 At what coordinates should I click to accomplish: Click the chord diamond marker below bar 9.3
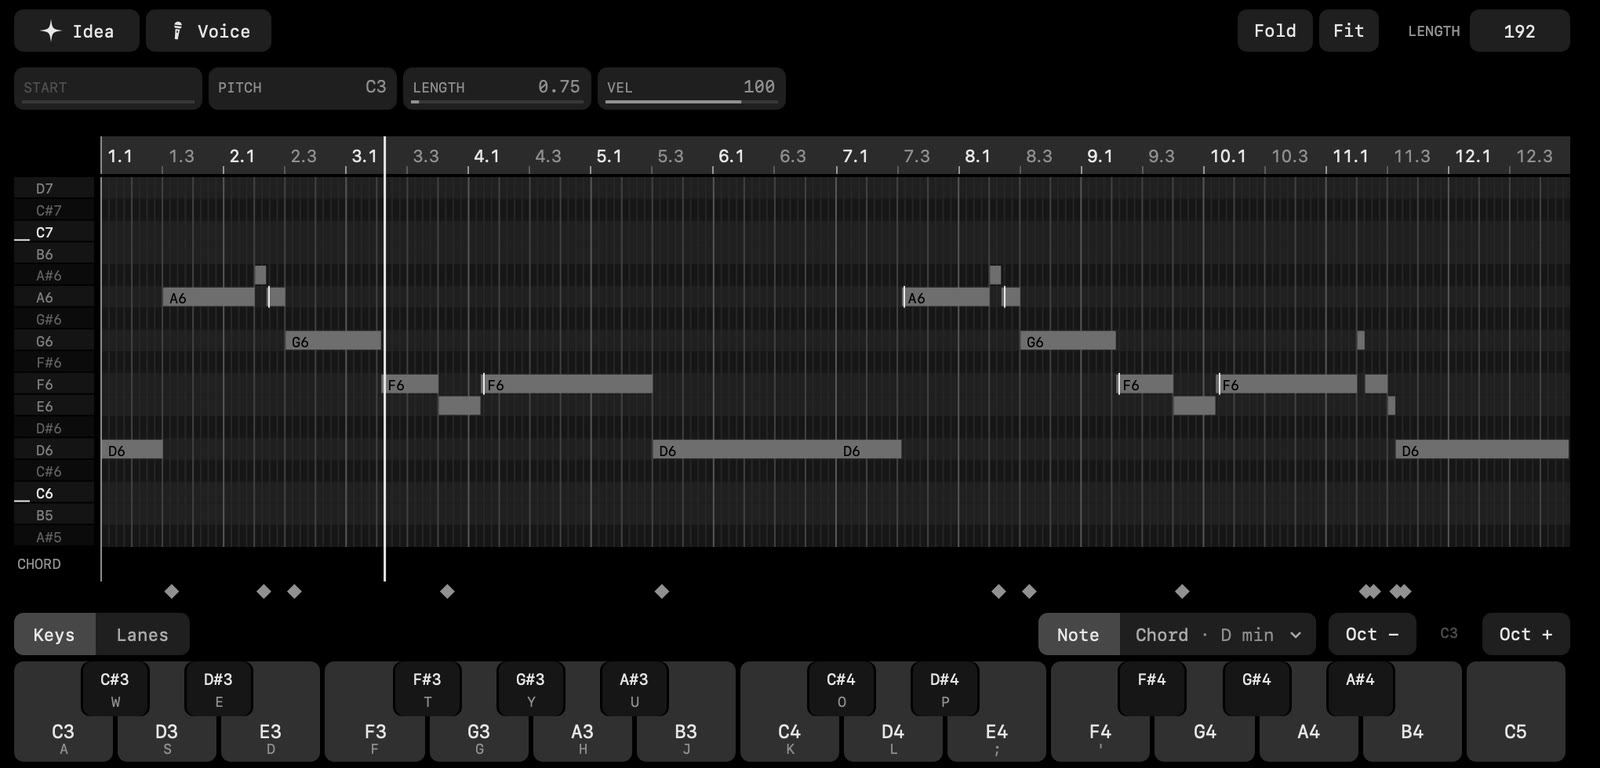(x=1182, y=592)
